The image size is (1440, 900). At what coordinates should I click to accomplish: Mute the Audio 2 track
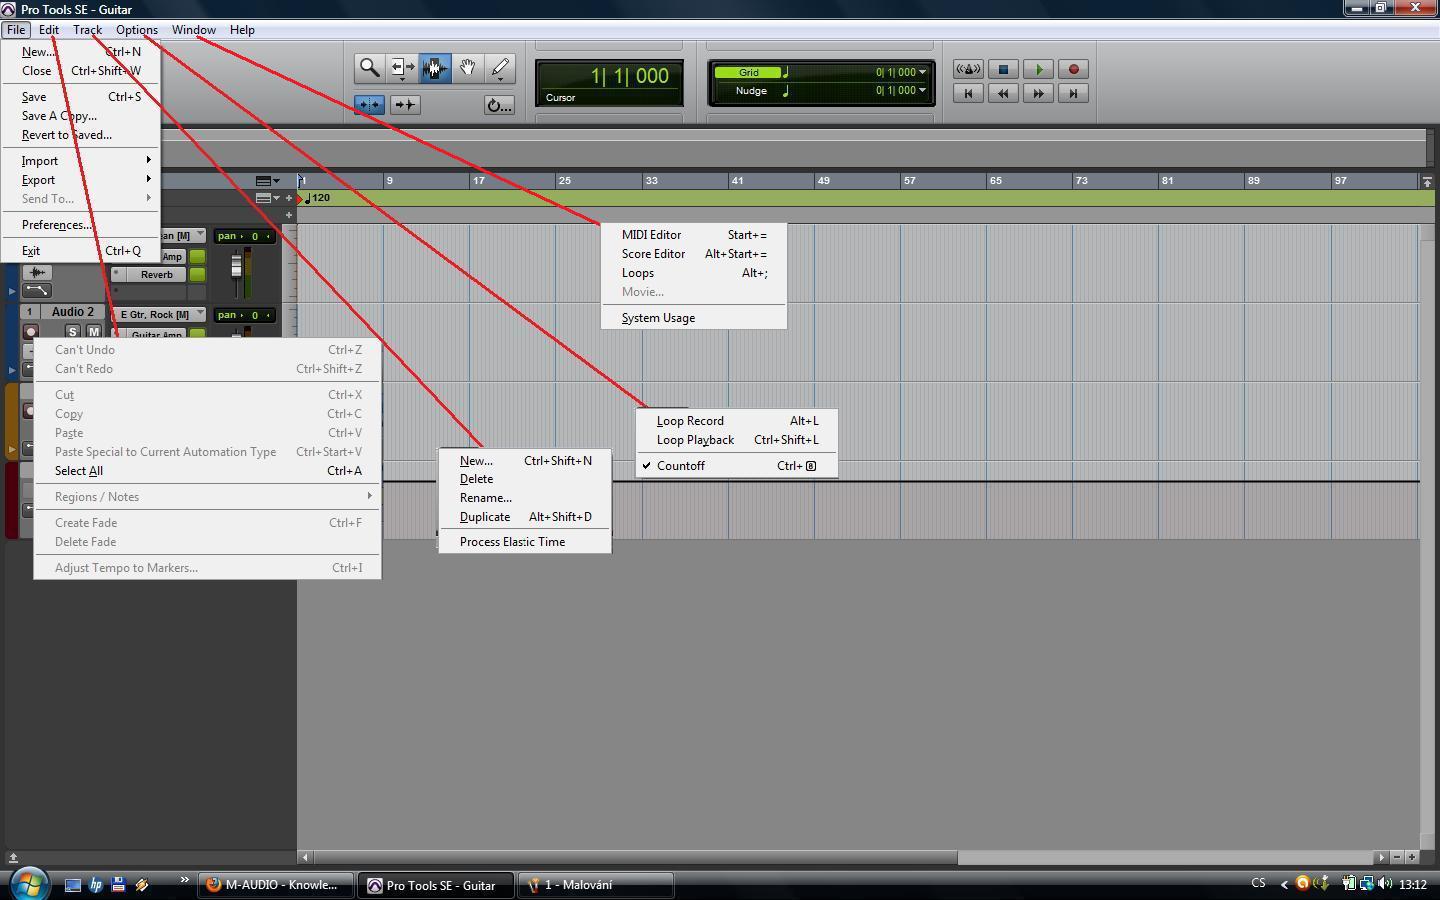pyautogui.click(x=93, y=331)
